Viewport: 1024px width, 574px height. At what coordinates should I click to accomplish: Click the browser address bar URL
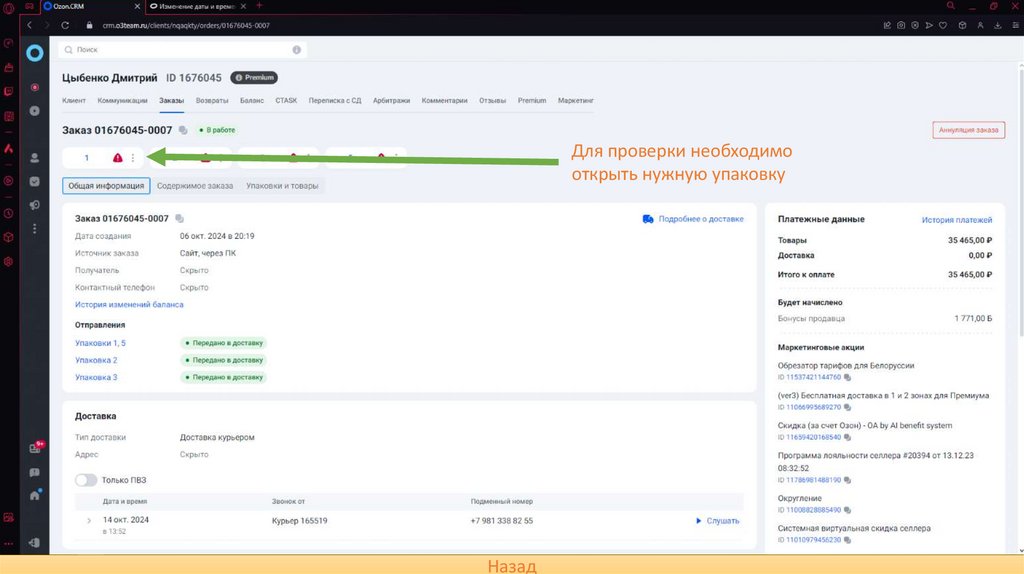[x=186, y=25]
